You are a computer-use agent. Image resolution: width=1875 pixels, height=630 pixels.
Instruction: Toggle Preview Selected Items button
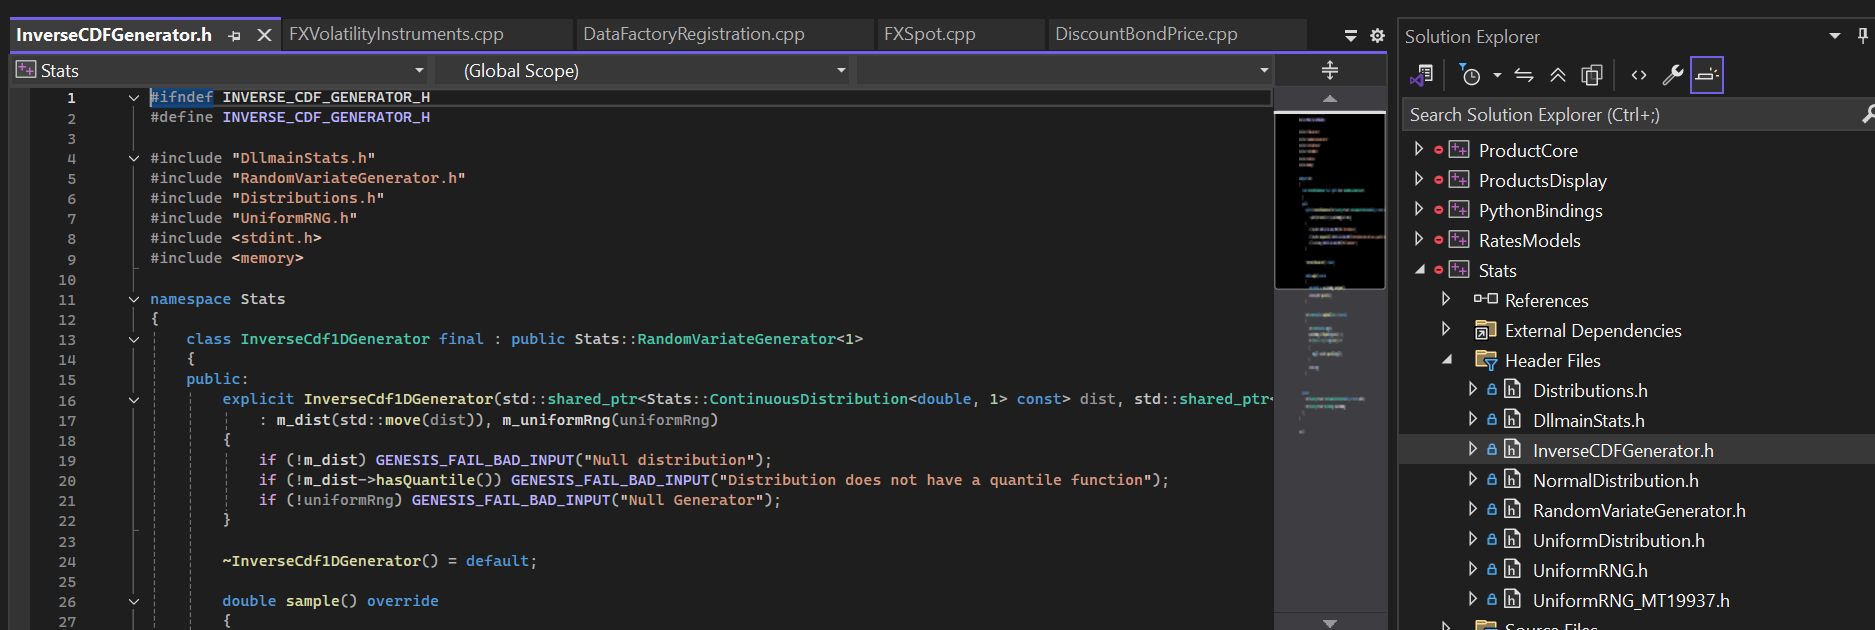(x=1706, y=75)
